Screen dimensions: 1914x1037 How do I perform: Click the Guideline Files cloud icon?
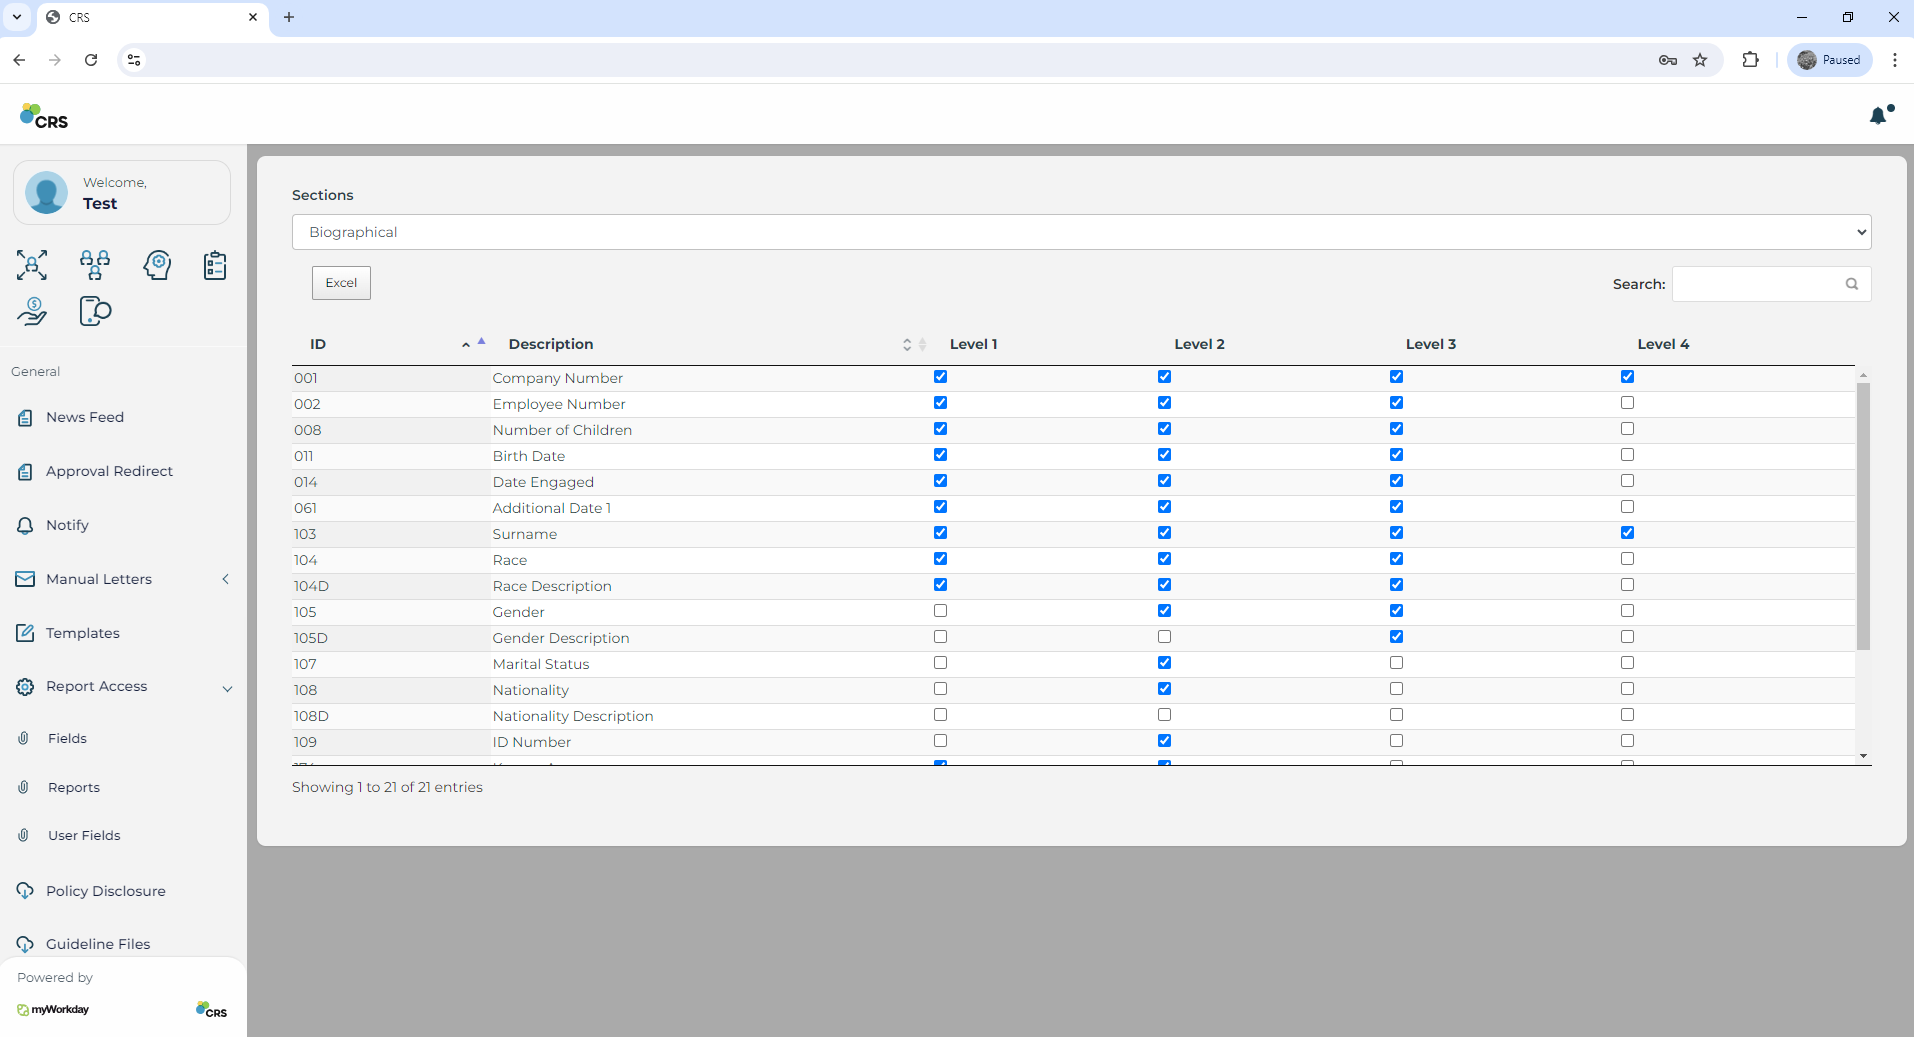[x=25, y=944]
